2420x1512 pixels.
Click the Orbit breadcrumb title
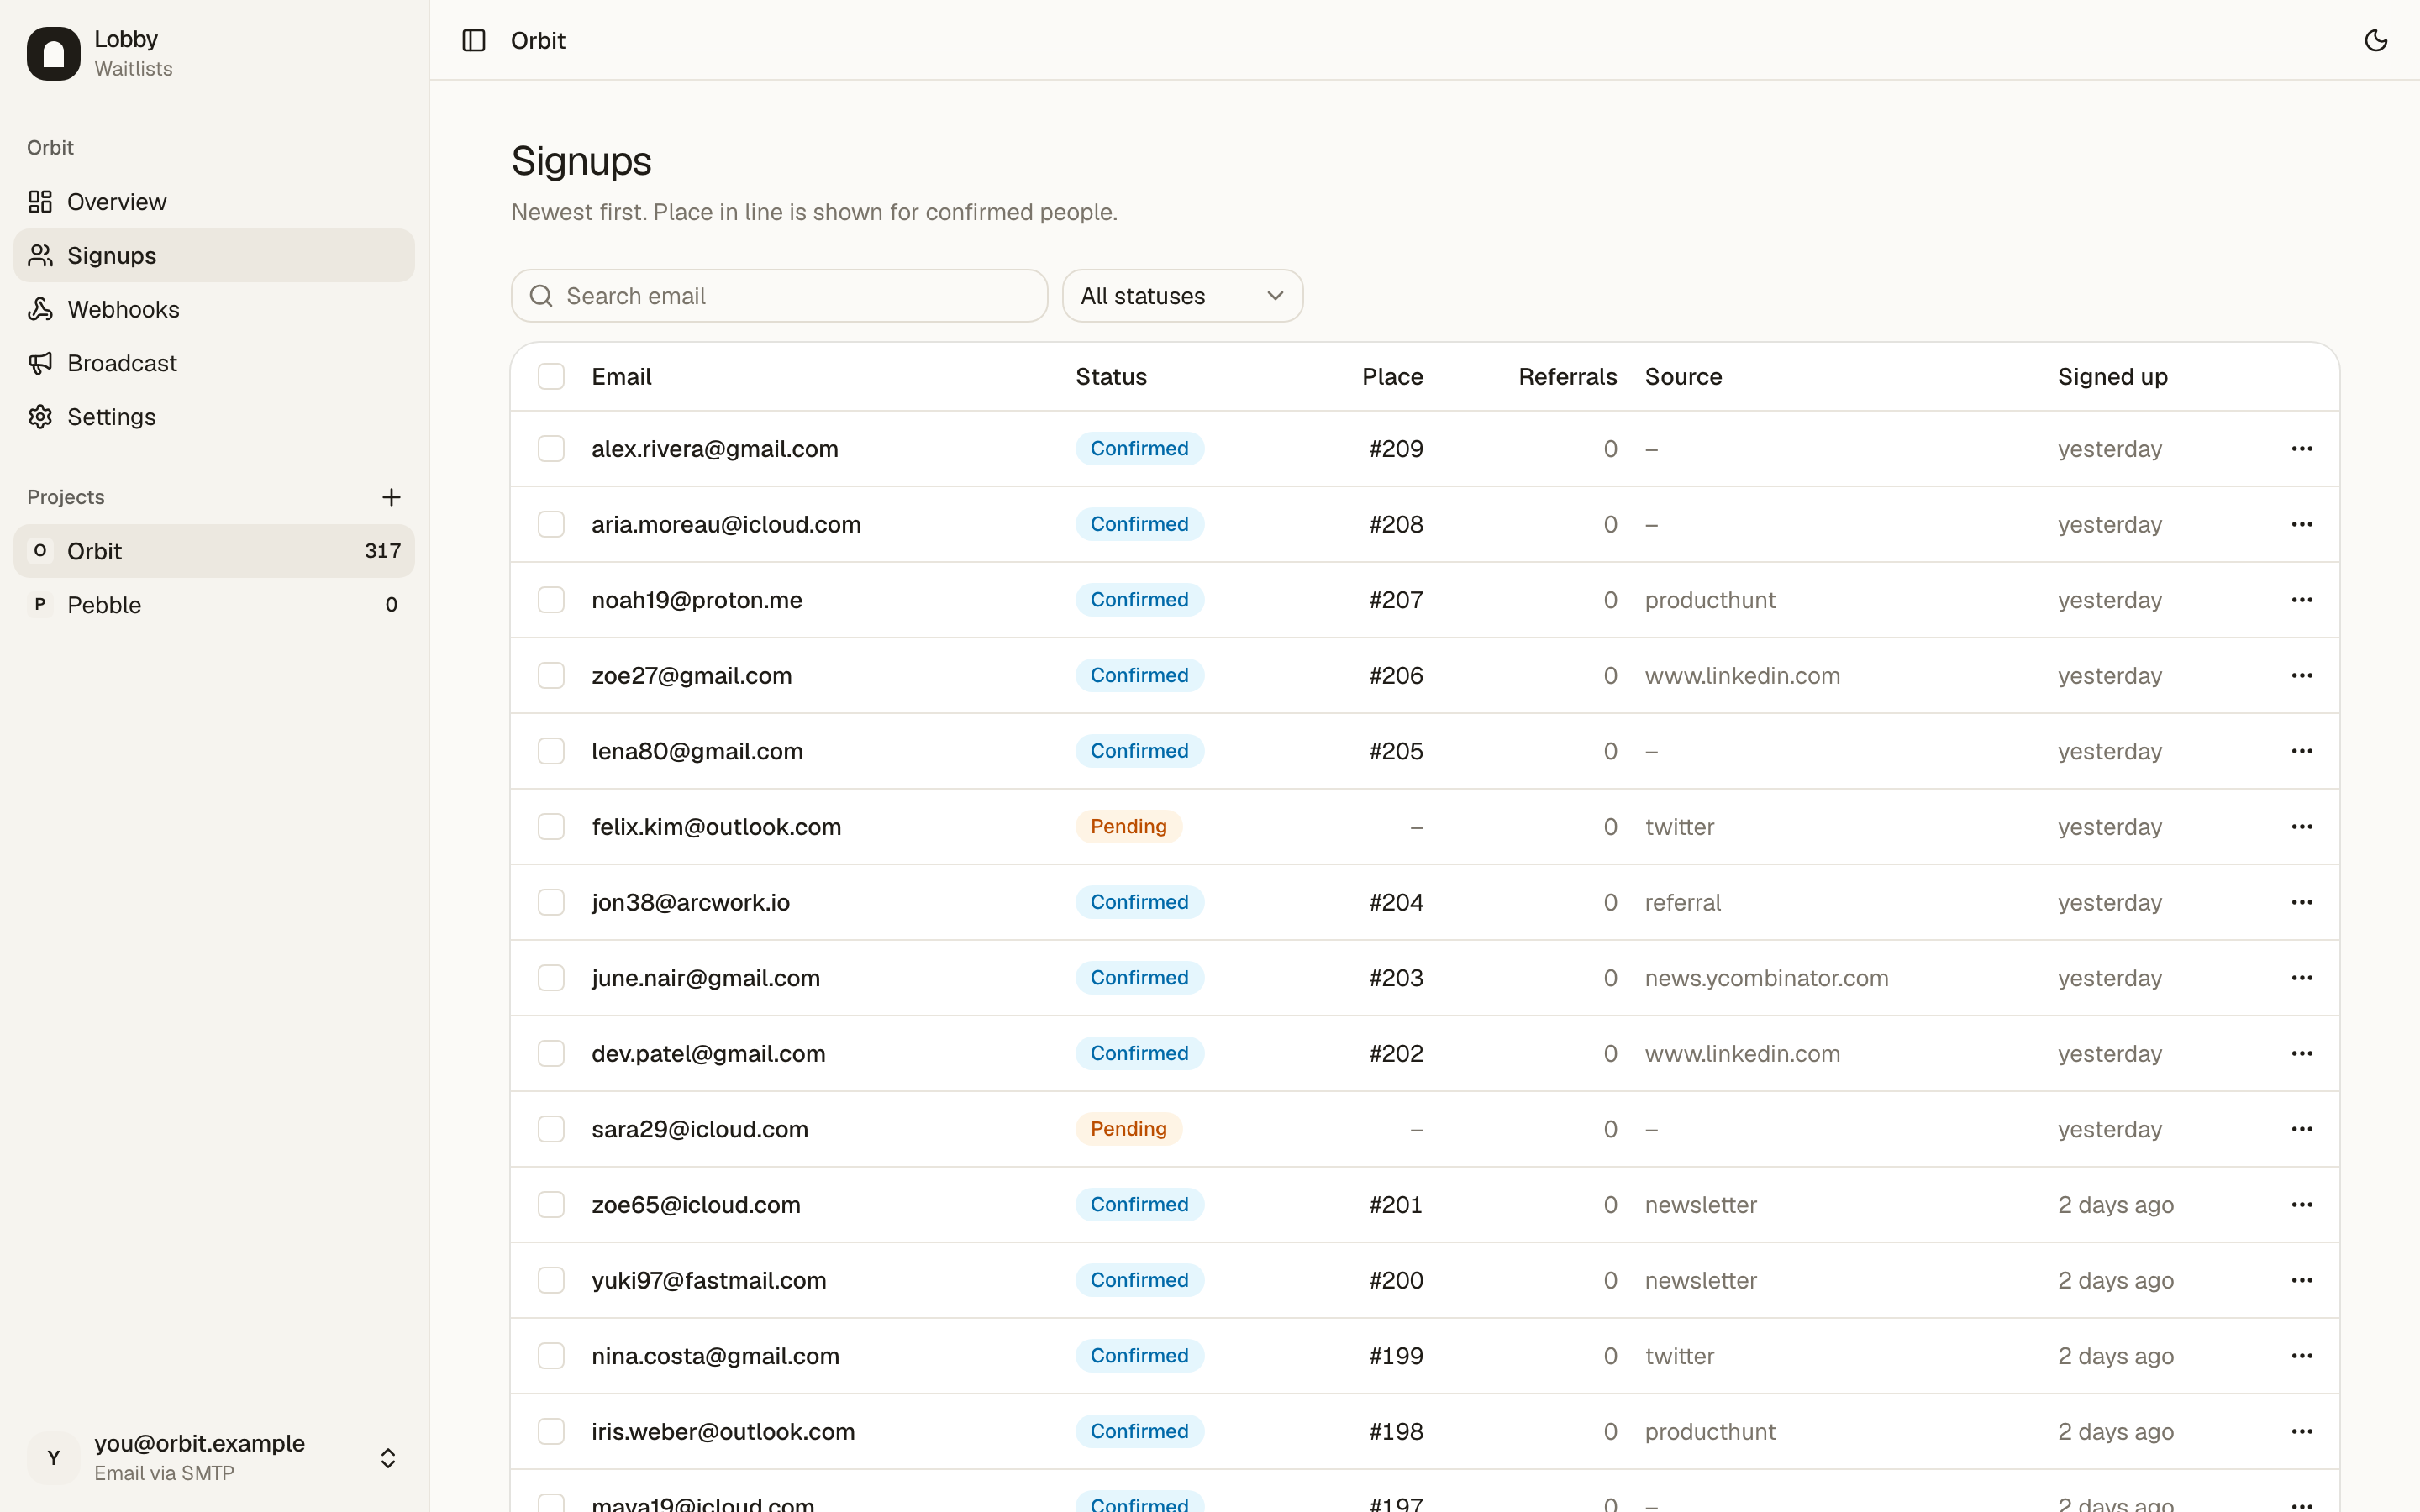coord(538,40)
